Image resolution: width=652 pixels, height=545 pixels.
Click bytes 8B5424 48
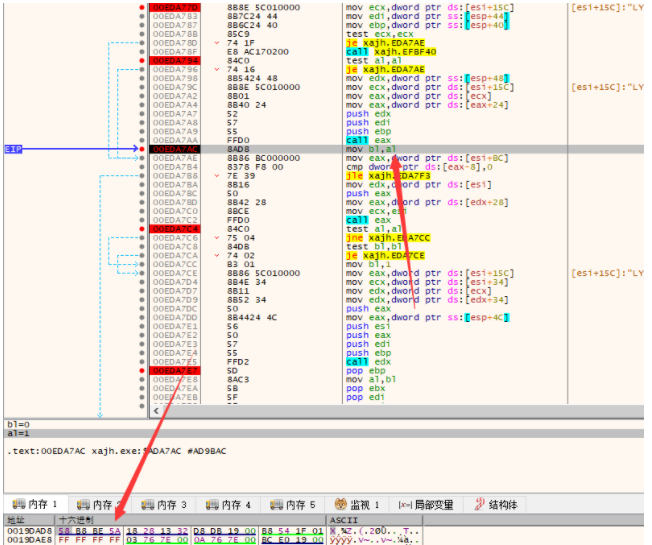252,78
